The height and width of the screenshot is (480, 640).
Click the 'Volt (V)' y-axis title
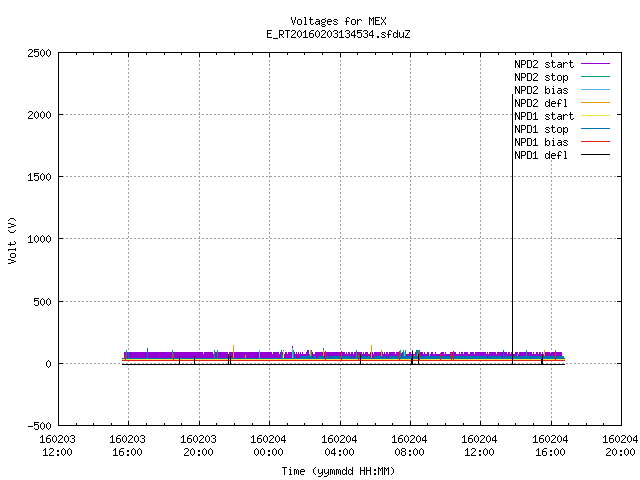[x=12, y=240]
